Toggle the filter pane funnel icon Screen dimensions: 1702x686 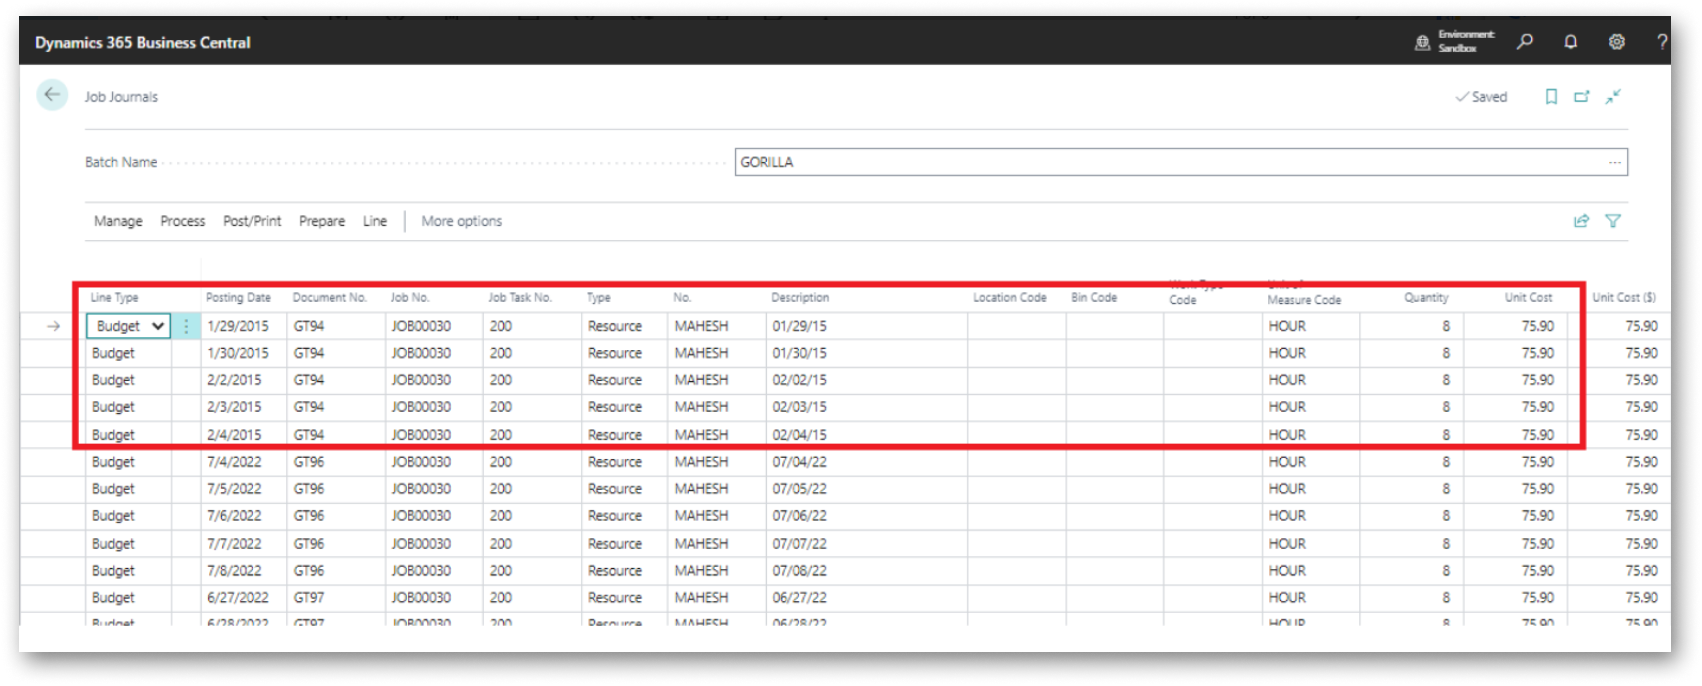coord(1613,221)
